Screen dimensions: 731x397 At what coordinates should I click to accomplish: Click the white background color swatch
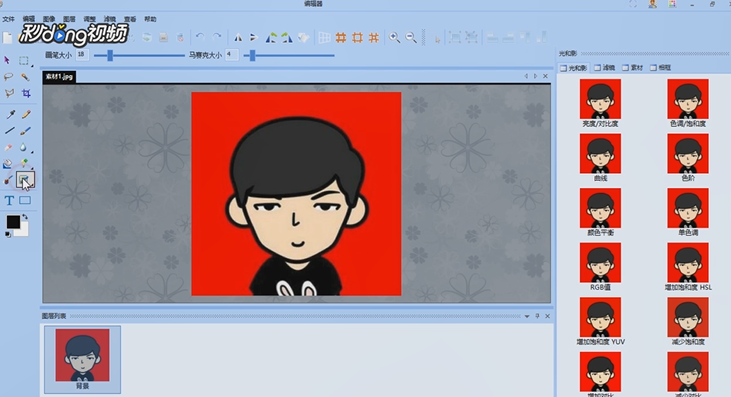click(x=24, y=231)
